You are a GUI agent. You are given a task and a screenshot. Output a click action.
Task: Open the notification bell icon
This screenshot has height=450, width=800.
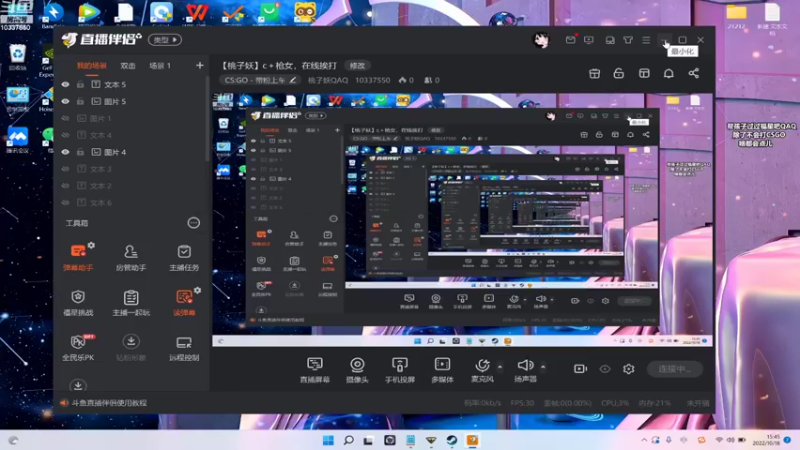point(668,73)
